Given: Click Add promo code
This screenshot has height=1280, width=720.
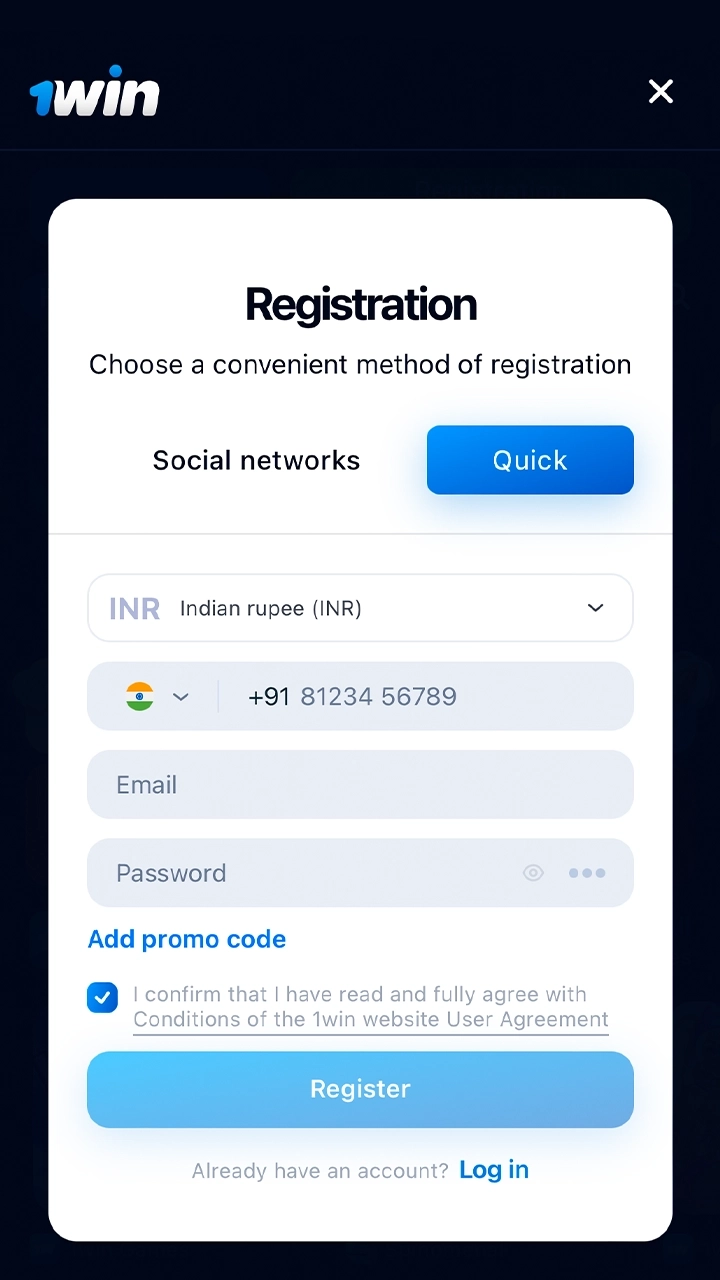Looking at the screenshot, I should click(x=186, y=939).
